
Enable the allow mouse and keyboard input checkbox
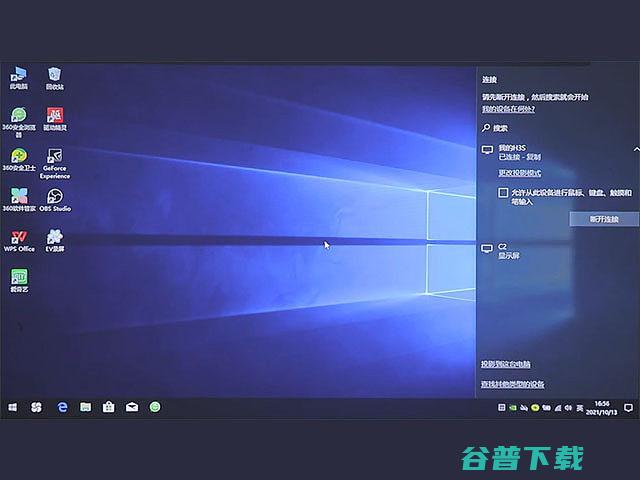503,192
